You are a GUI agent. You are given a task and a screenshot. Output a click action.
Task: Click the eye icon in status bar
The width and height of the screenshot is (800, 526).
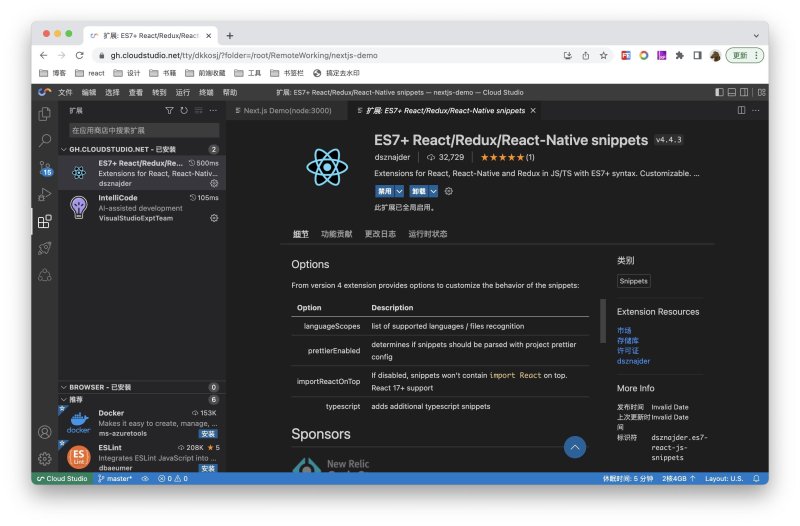[145, 479]
